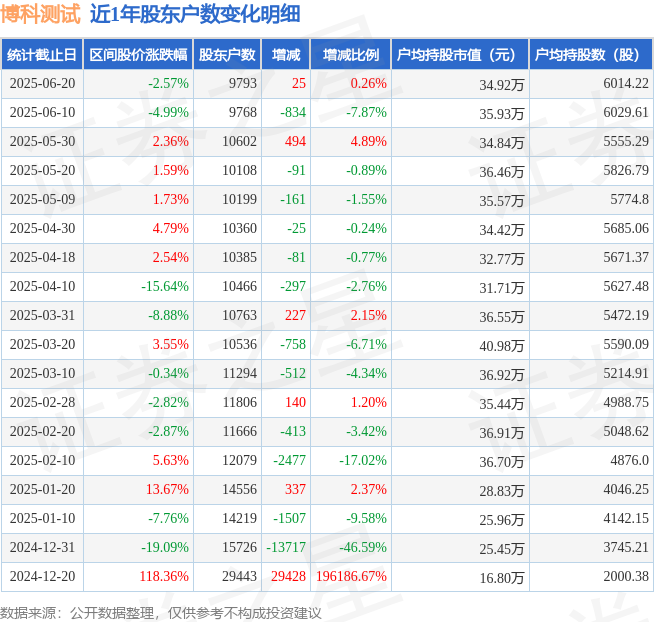The width and height of the screenshot is (654, 622).
Task: Click the change value -2477
Action: (289, 460)
